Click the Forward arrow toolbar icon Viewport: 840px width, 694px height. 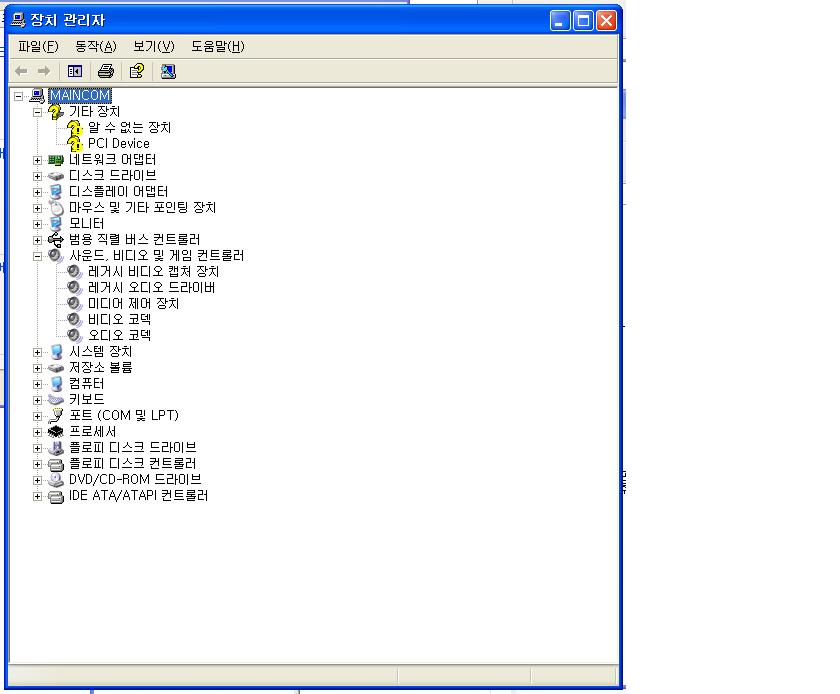click(44, 71)
